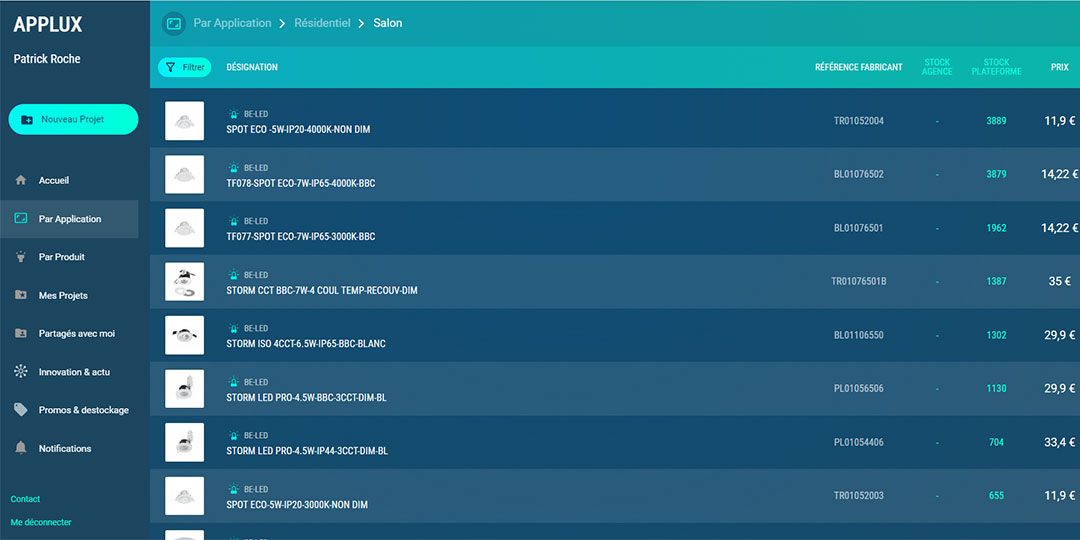1080x540 pixels.
Task: Sort by STOCK PLATEFORME column
Action: coord(996,68)
